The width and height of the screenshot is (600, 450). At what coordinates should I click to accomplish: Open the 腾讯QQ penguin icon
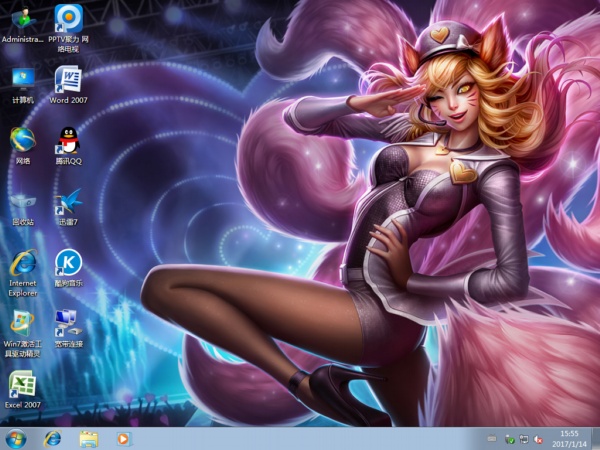[x=68, y=140]
